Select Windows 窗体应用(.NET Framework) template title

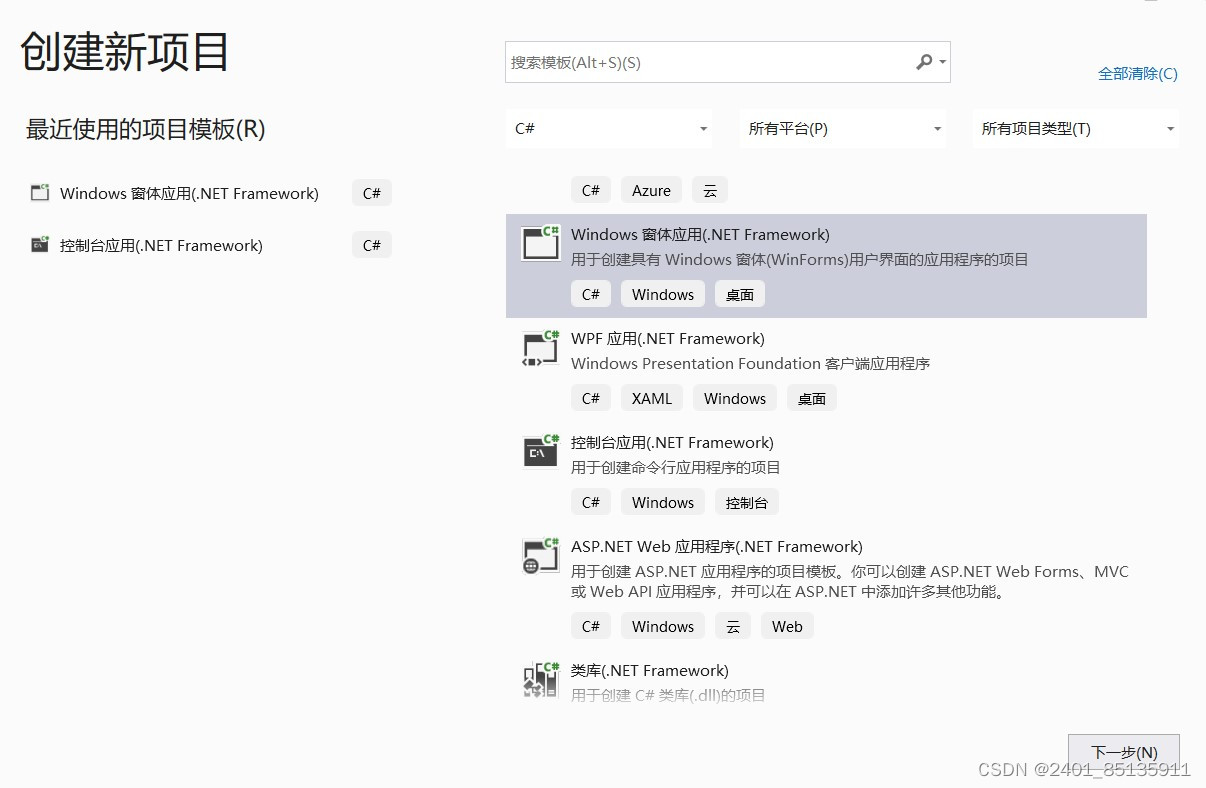[x=700, y=234]
